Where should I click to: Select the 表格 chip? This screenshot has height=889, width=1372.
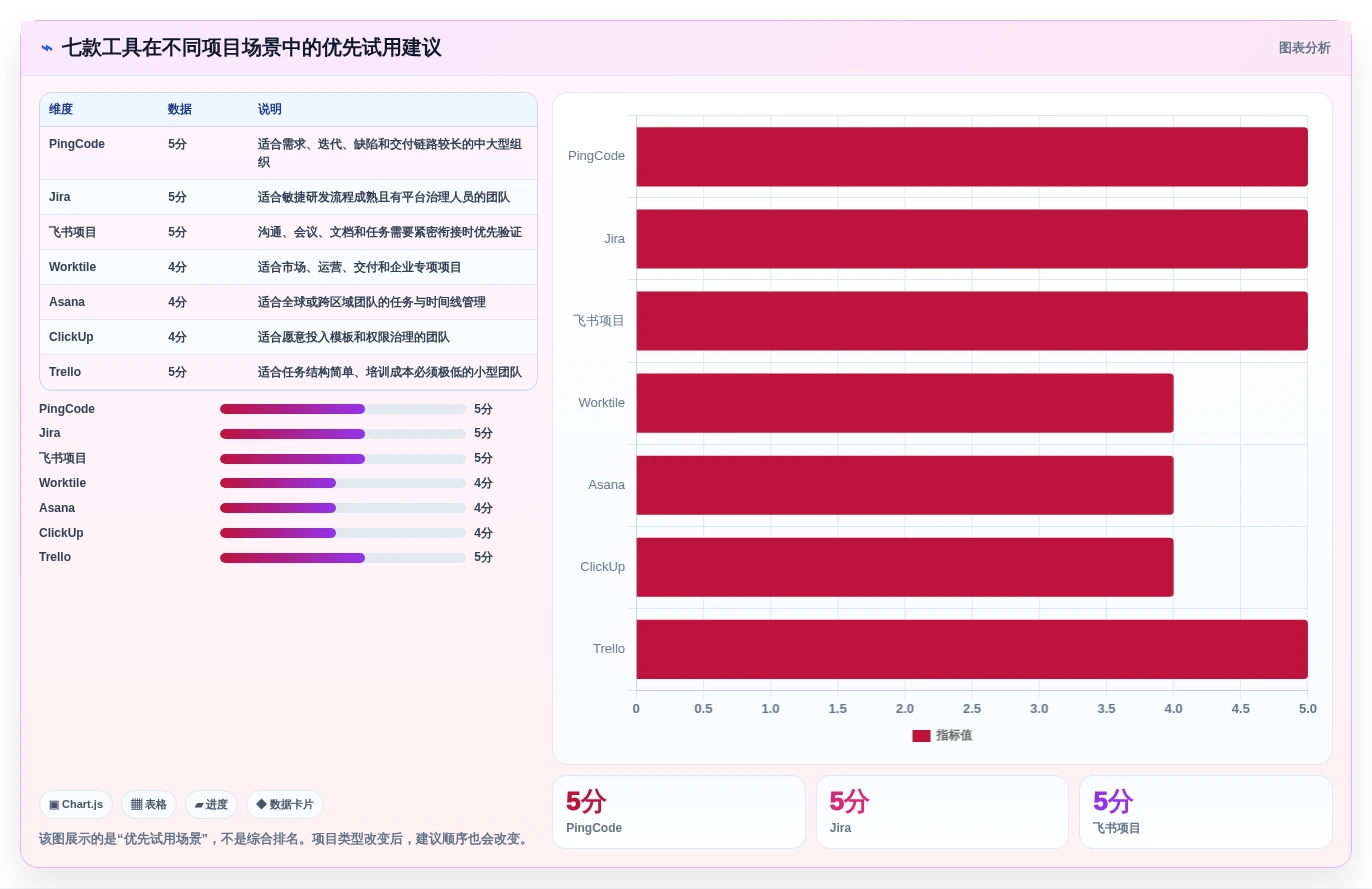point(149,804)
